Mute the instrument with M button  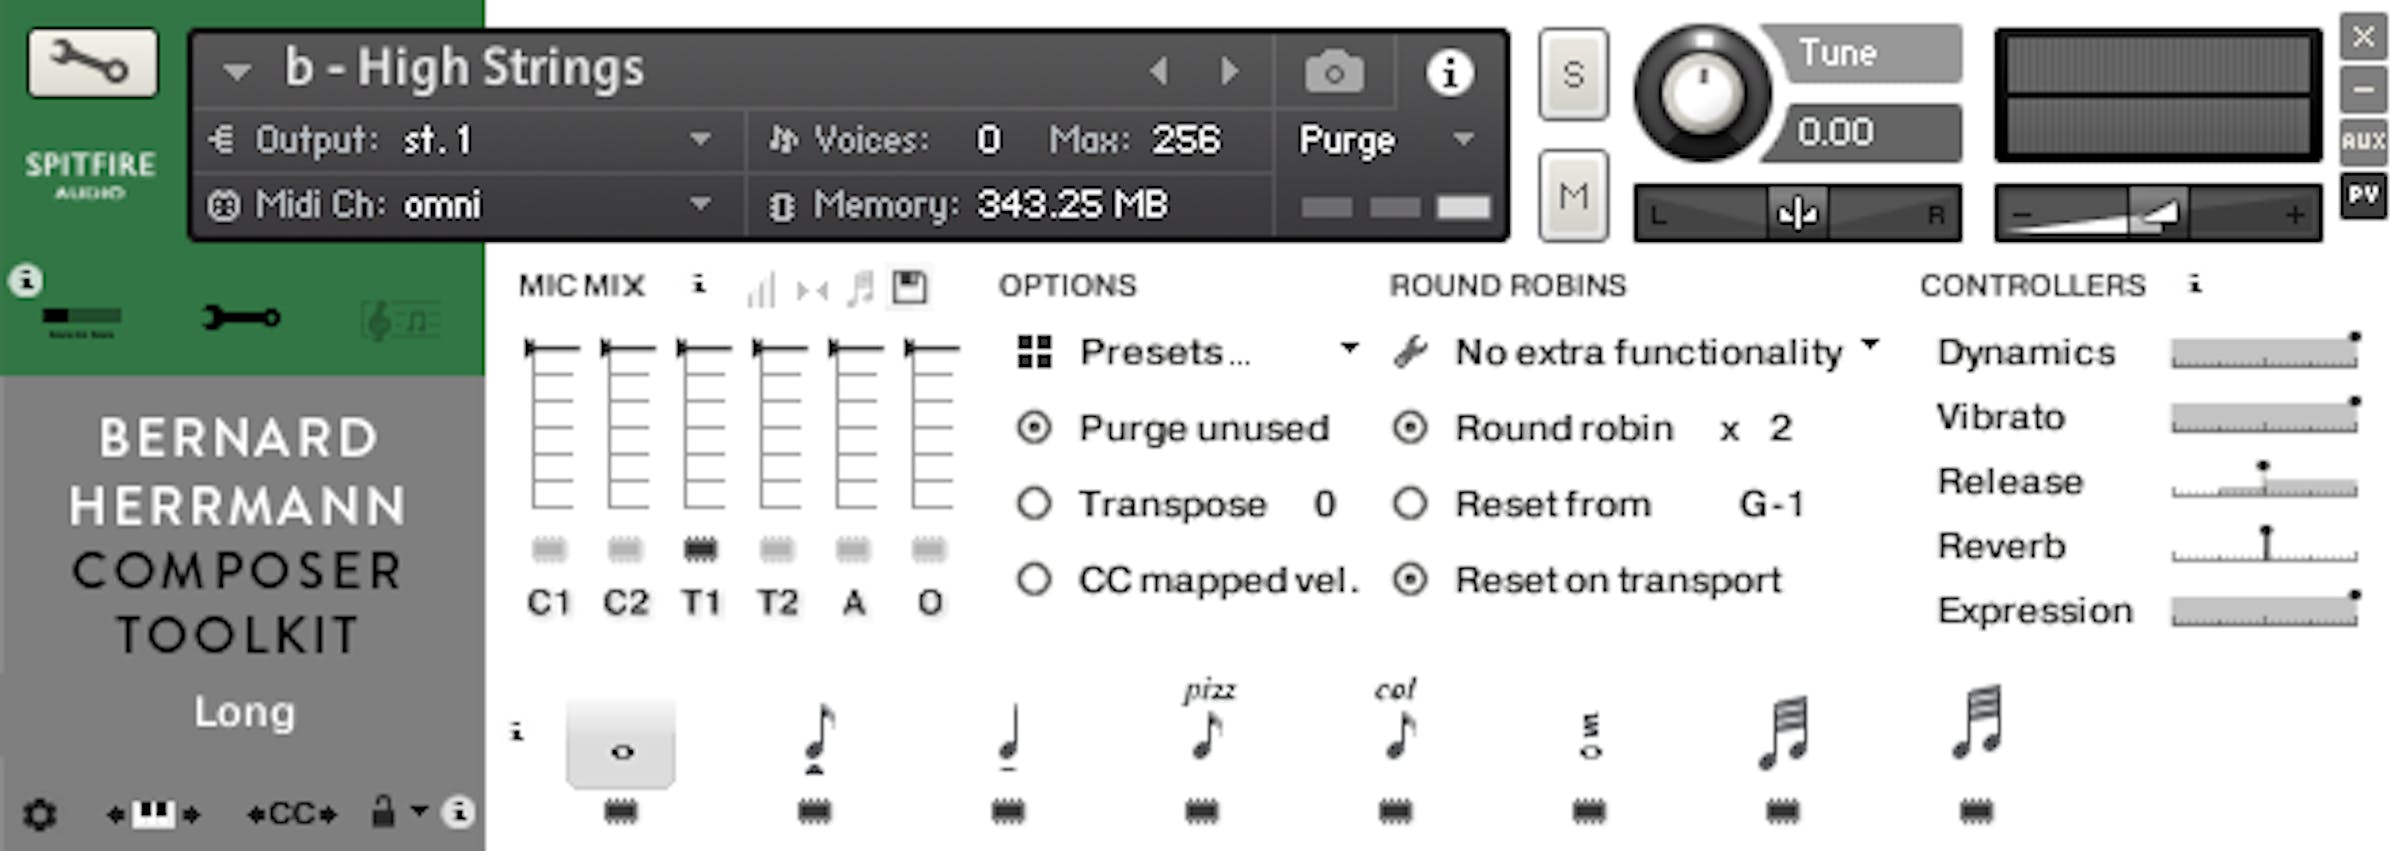click(x=1573, y=196)
